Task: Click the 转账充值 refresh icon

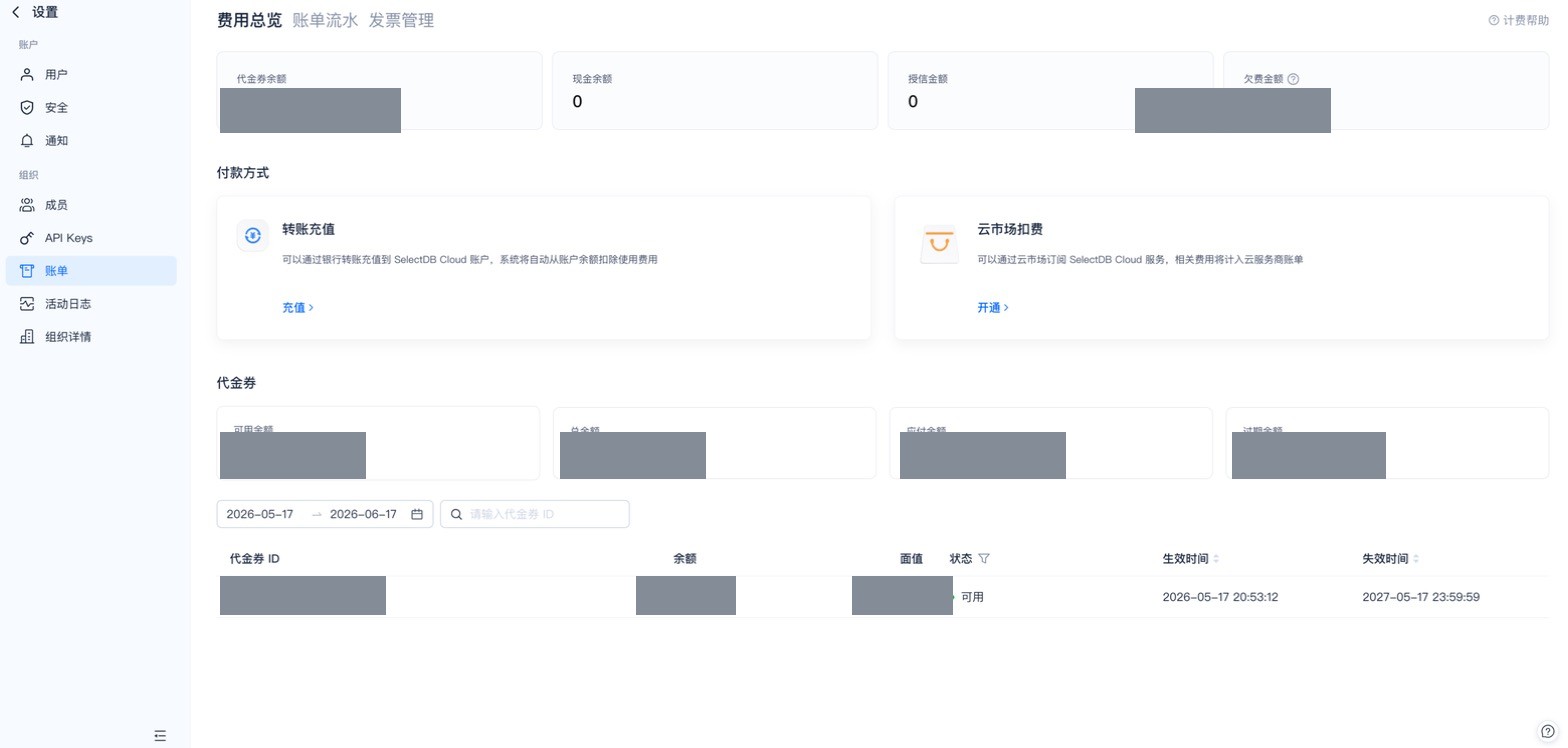Action: [253, 235]
